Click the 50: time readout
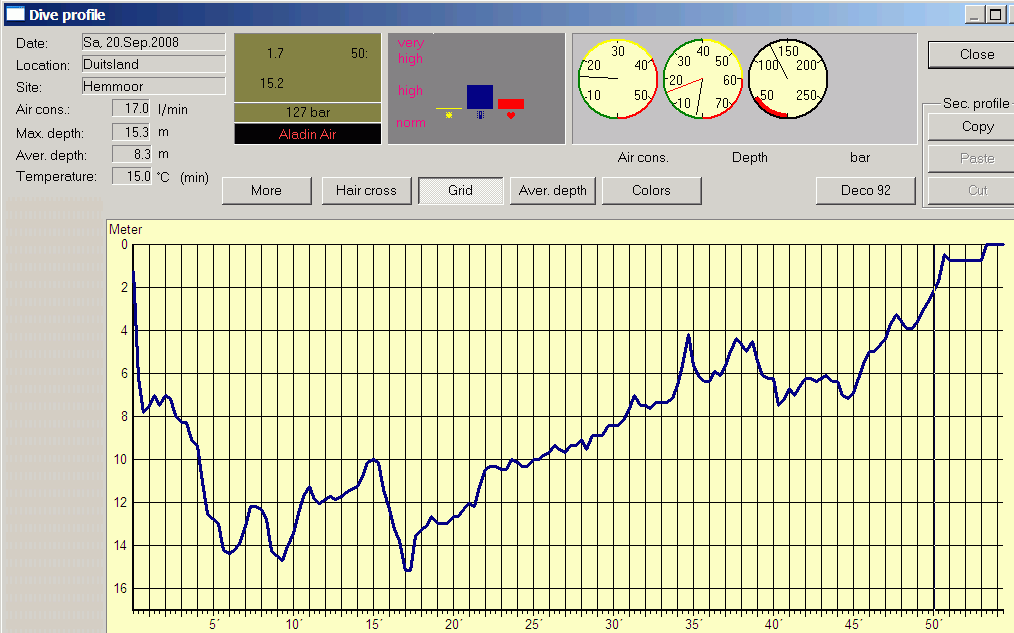The height and width of the screenshot is (633, 1014). (360, 54)
